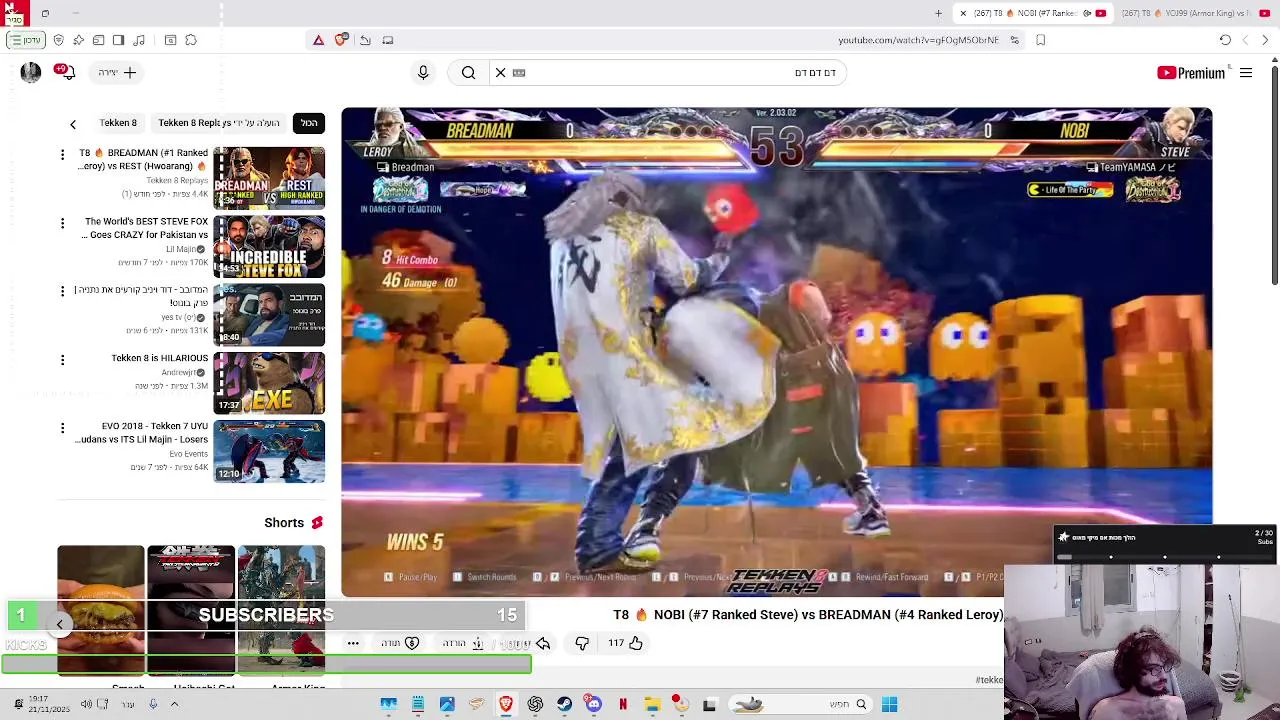Open more options for EVO 2018 video
Image resolution: width=1280 pixels, height=720 pixels.
(62, 427)
